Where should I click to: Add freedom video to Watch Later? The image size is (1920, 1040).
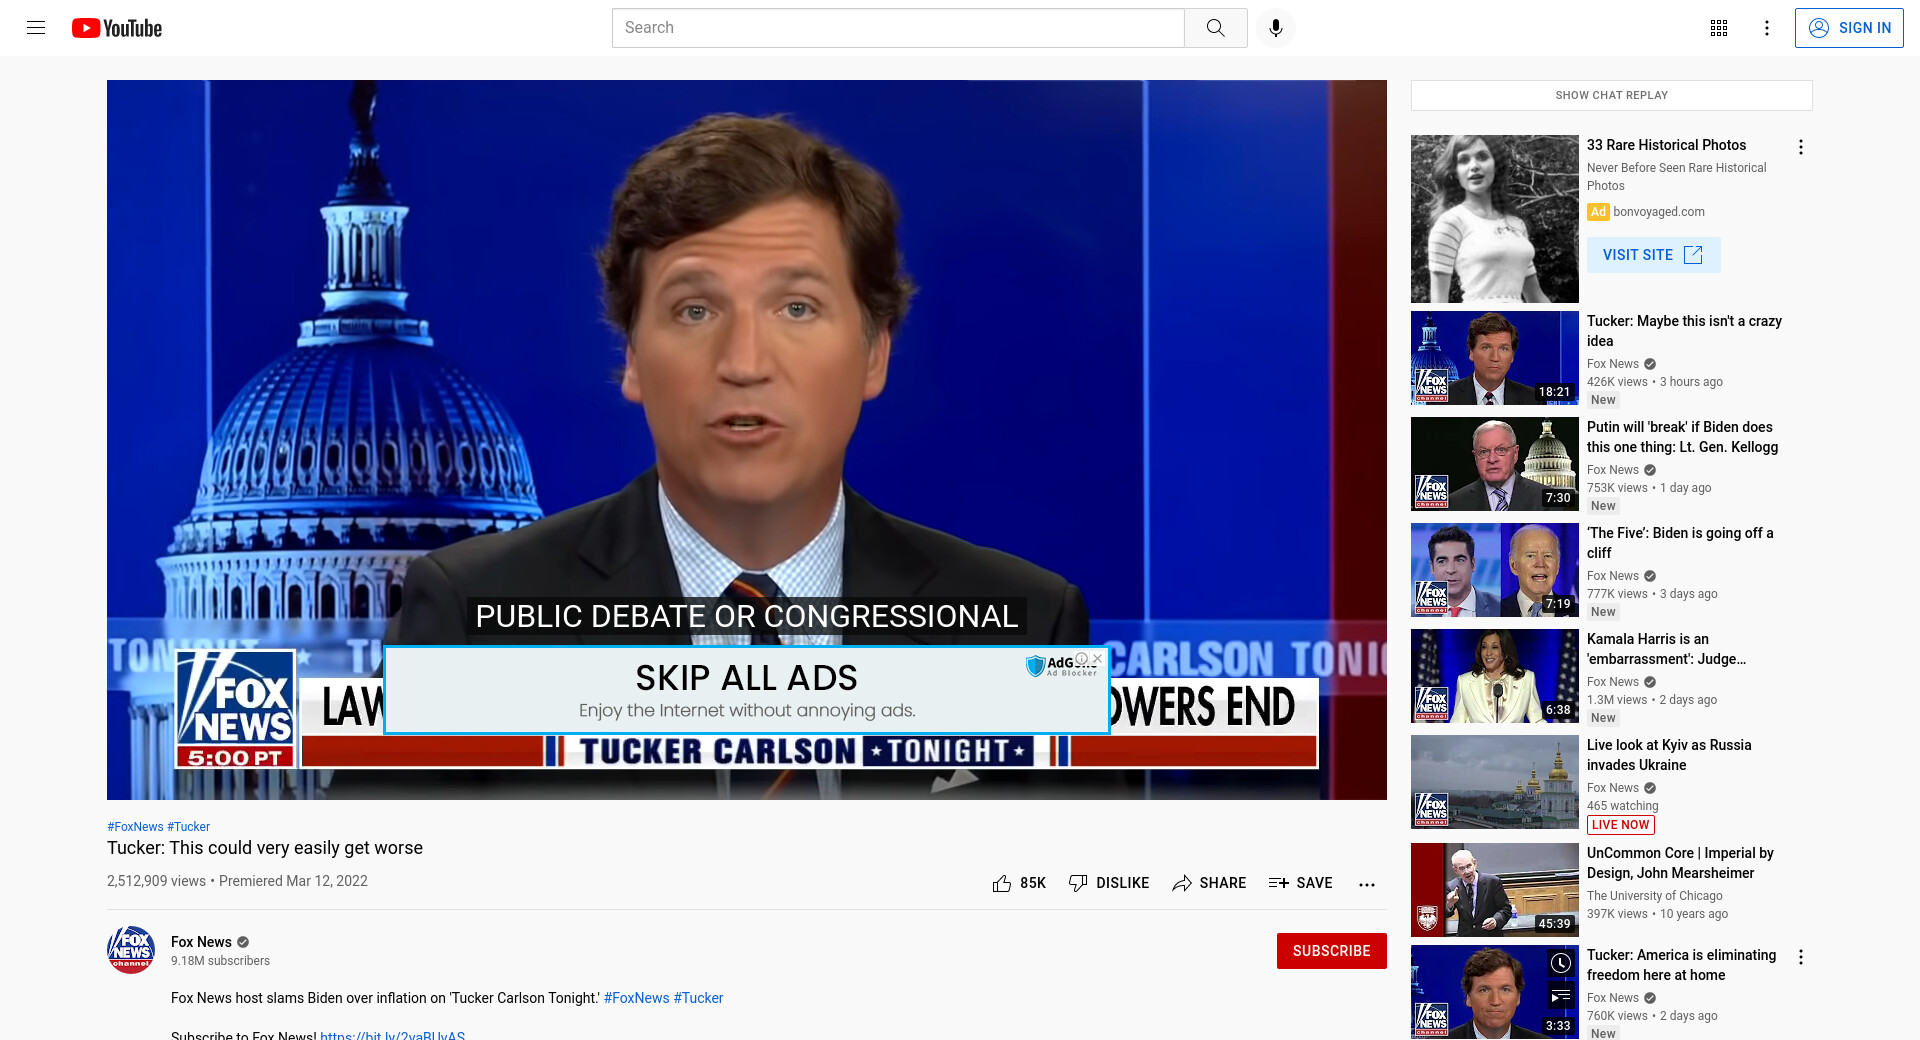(1560, 963)
